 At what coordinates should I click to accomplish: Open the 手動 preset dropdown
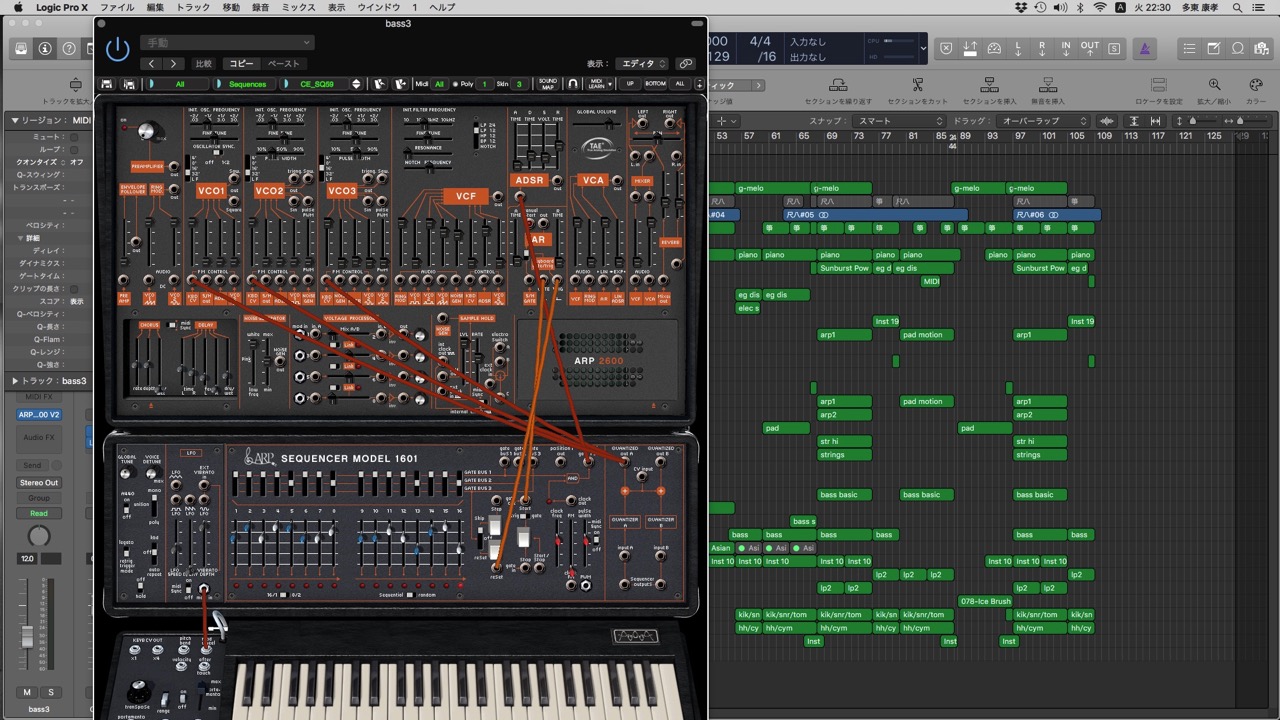(227, 43)
